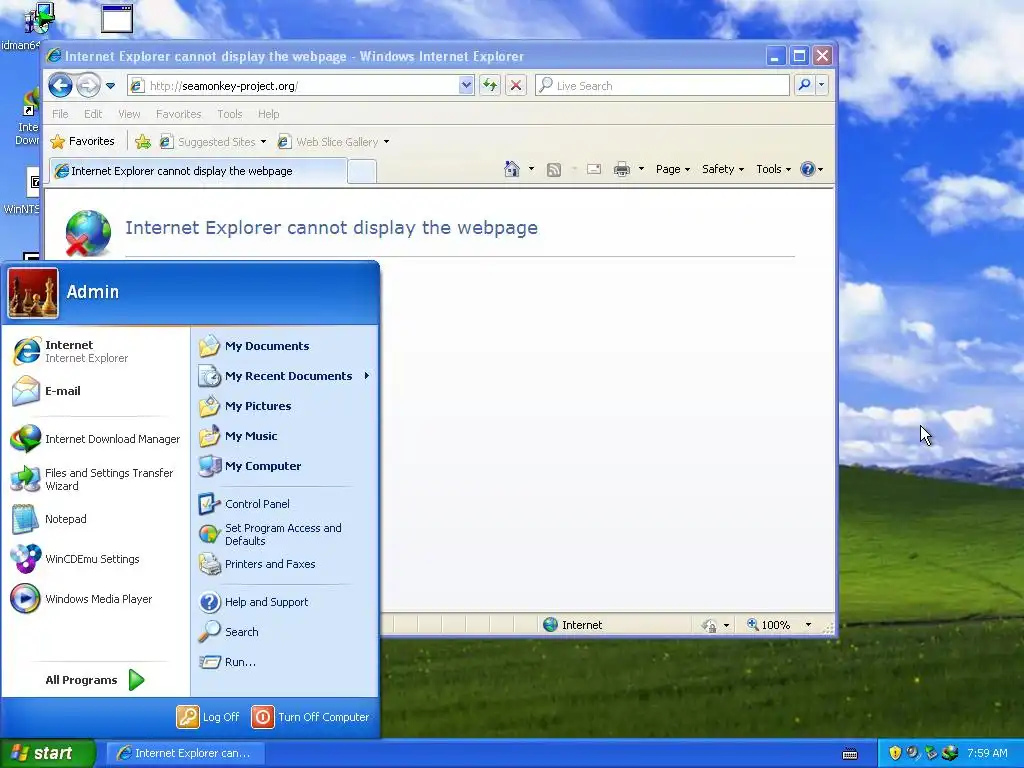Click the on-screen keyboard tray icon
This screenshot has width=1024, height=768.
[x=850, y=754]
